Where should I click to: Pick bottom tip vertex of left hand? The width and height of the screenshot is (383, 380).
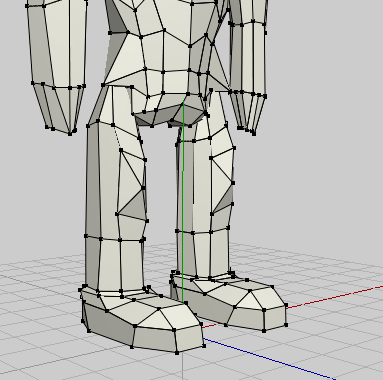pos(70,134)
